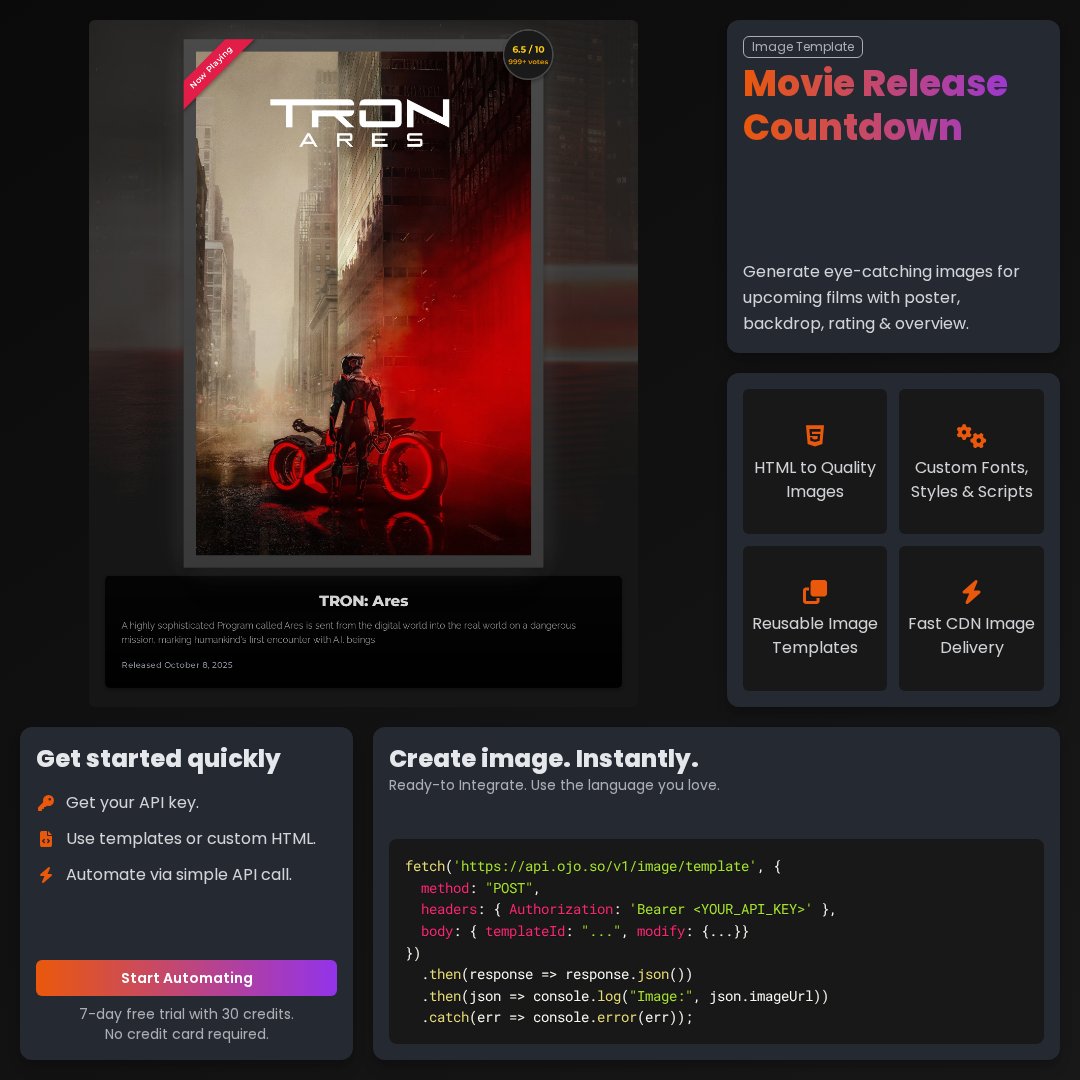Click Automate via simple API call text
Screen dimensions: 1080x1080
[179, 874]
